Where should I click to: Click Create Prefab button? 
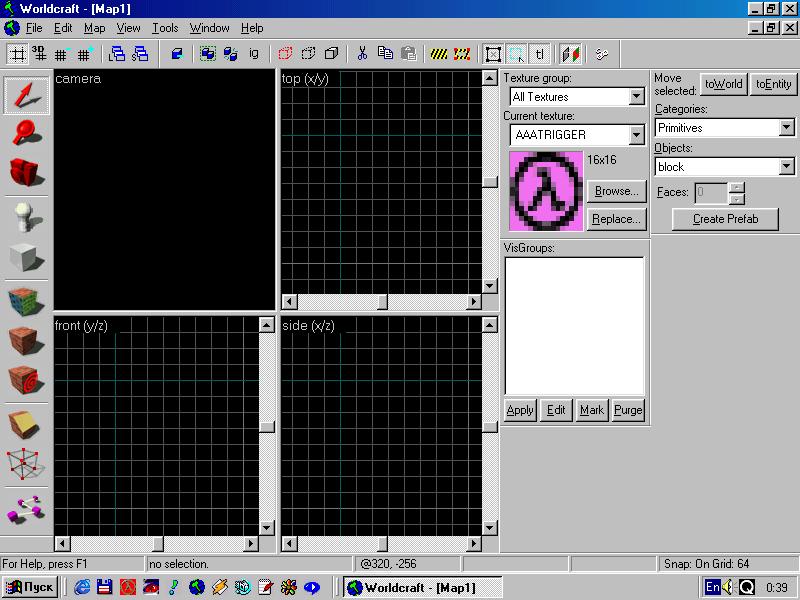click(725, 219)
